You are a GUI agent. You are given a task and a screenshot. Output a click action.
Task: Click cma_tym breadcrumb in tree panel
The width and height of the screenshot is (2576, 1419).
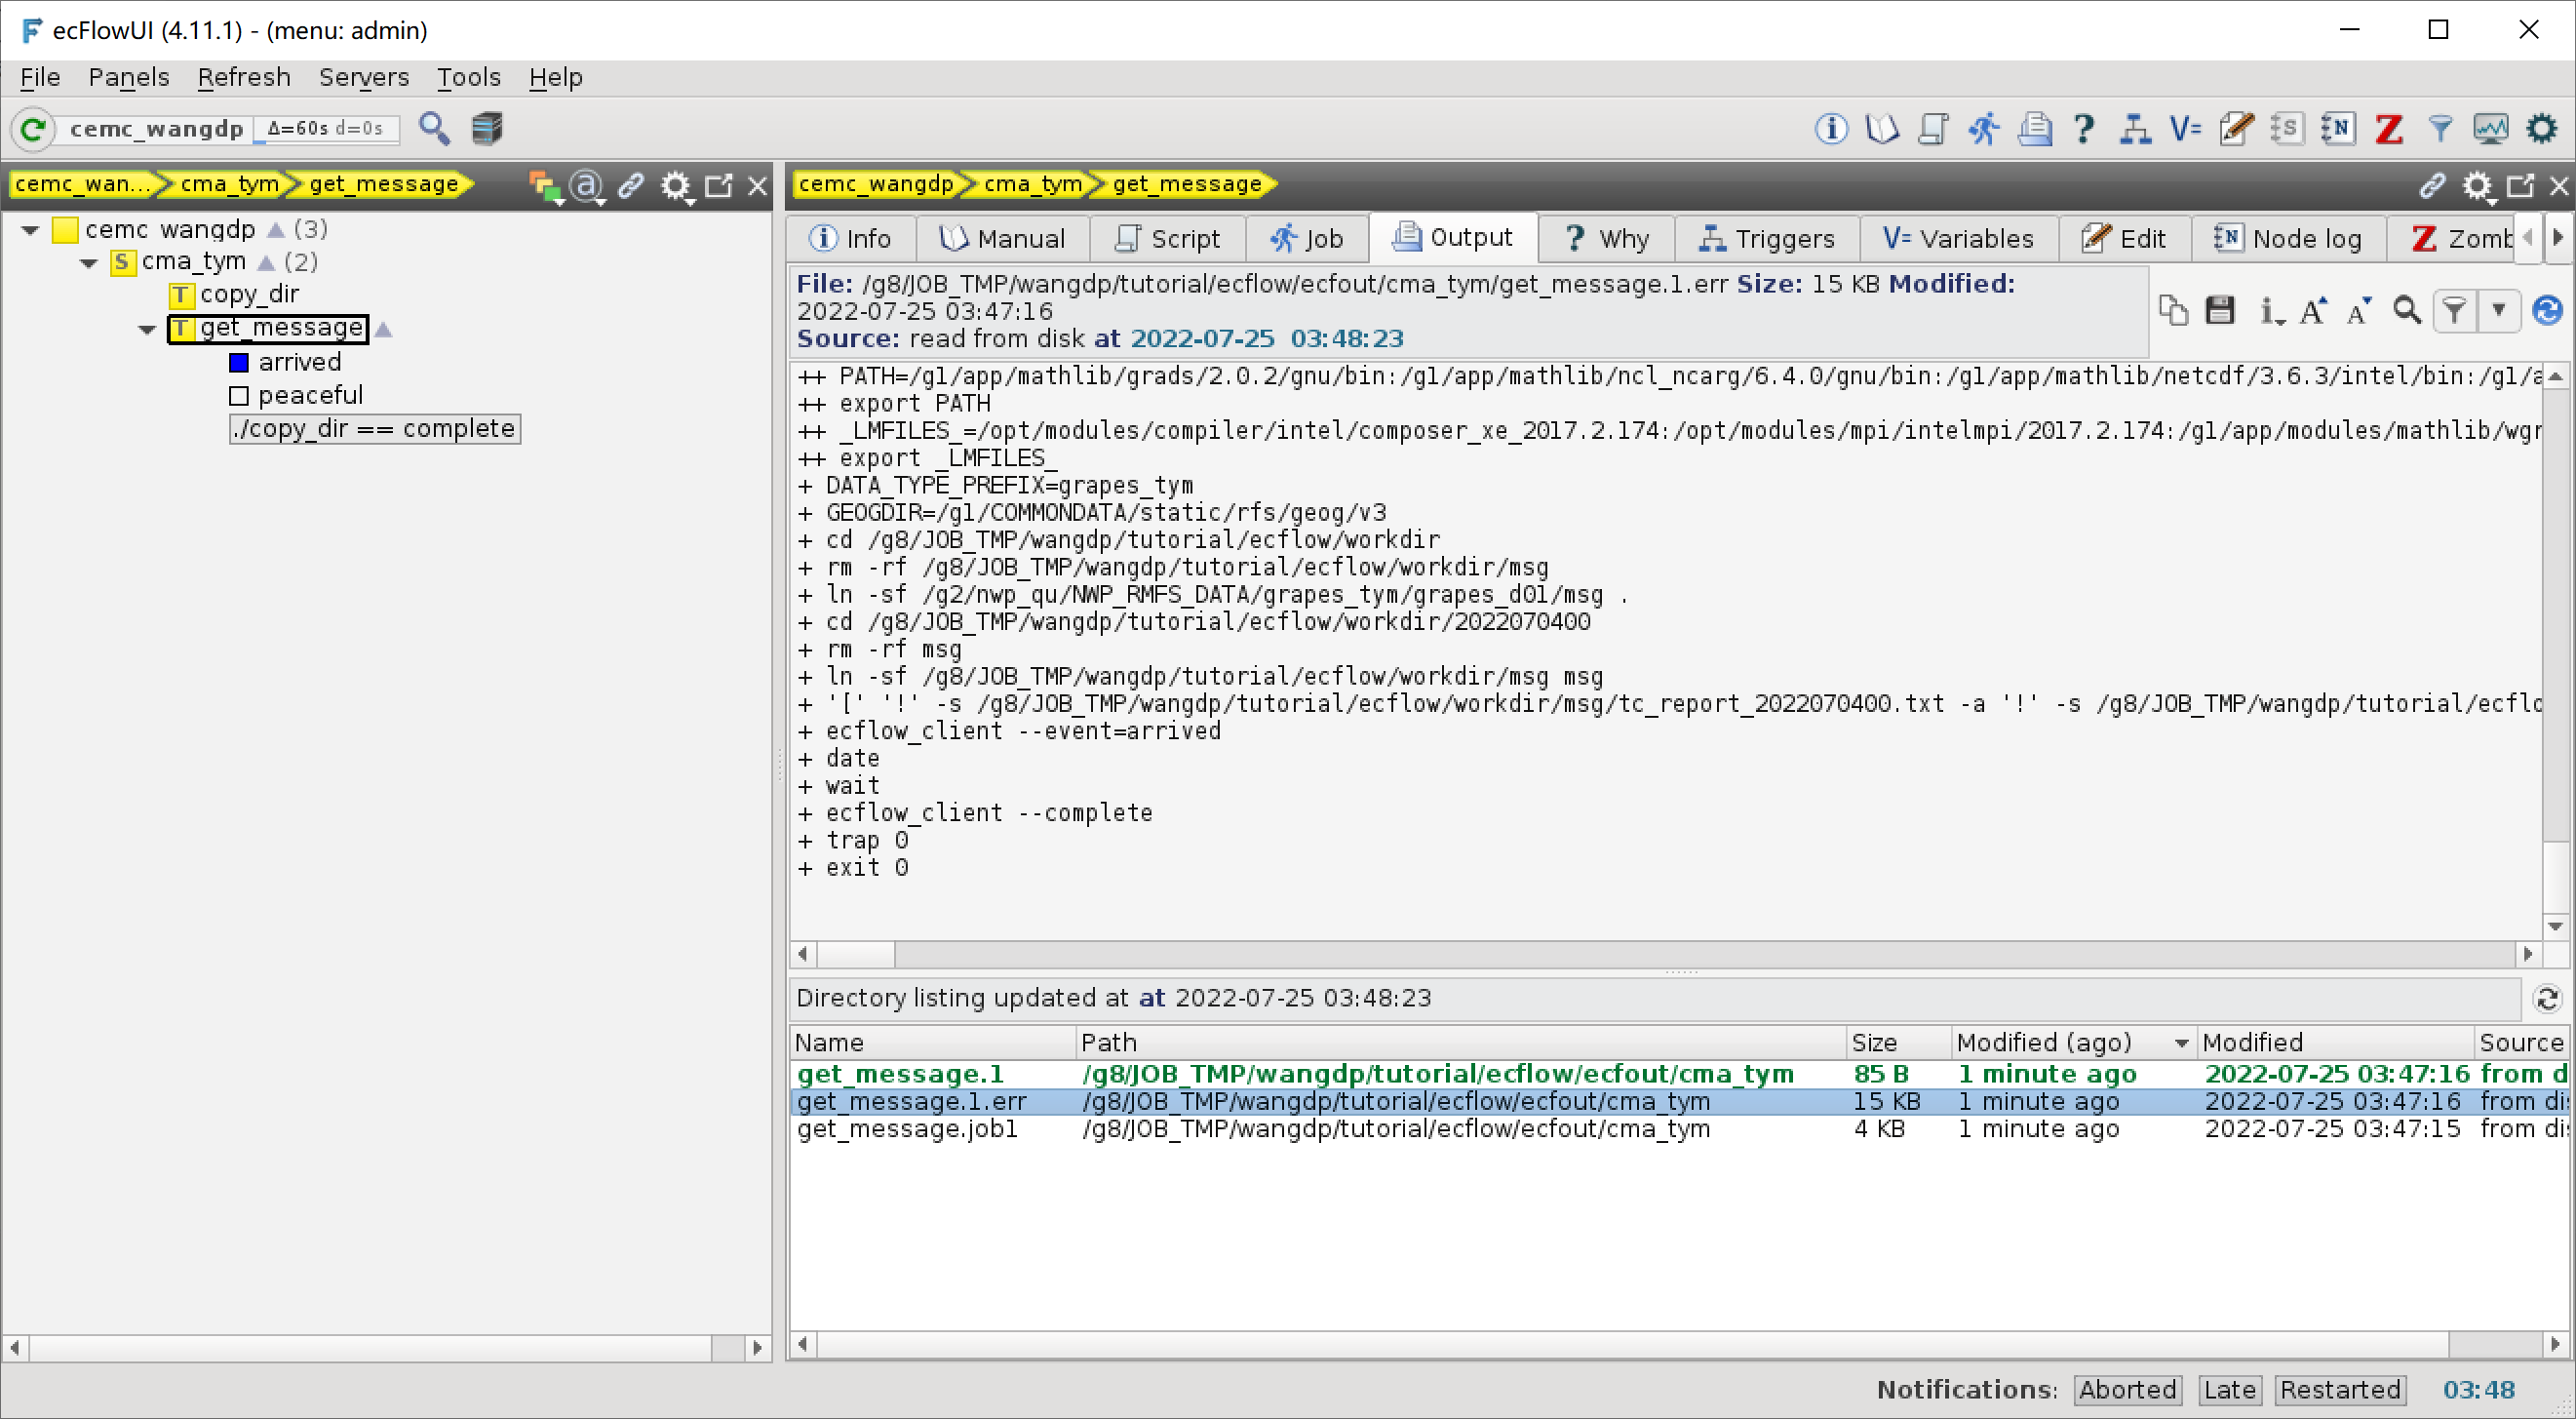point(230,184)
